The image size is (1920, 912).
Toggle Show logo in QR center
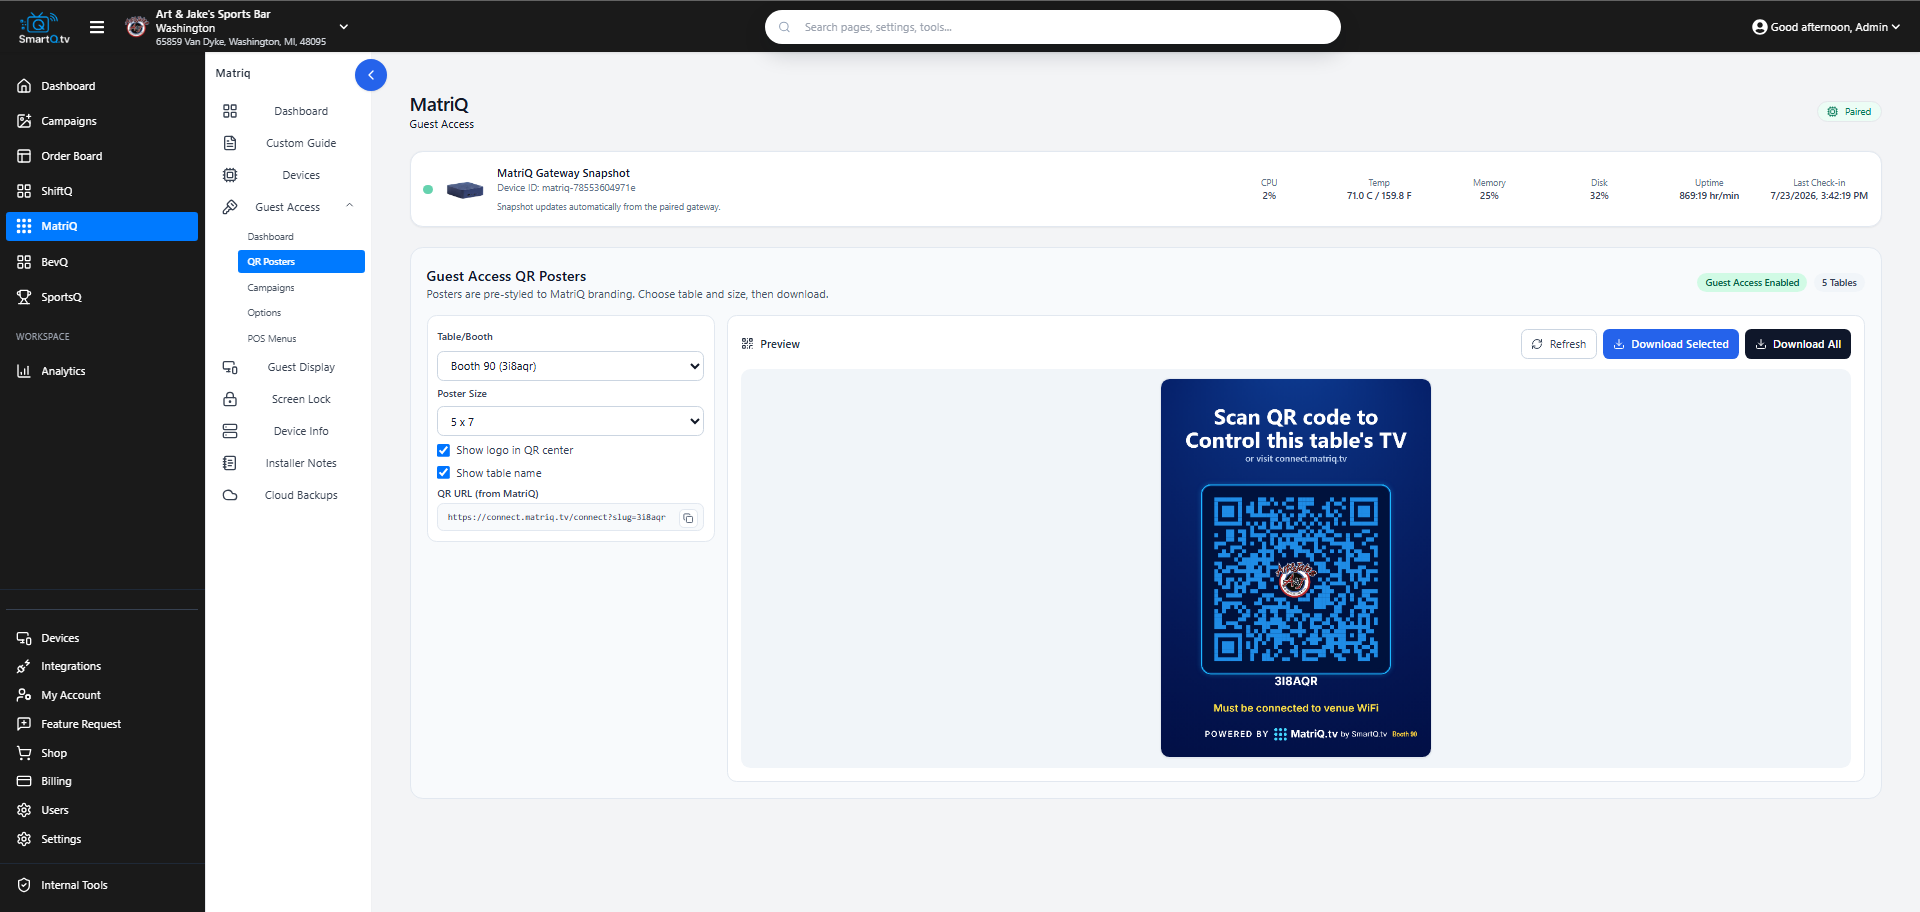tap(443, 450)
